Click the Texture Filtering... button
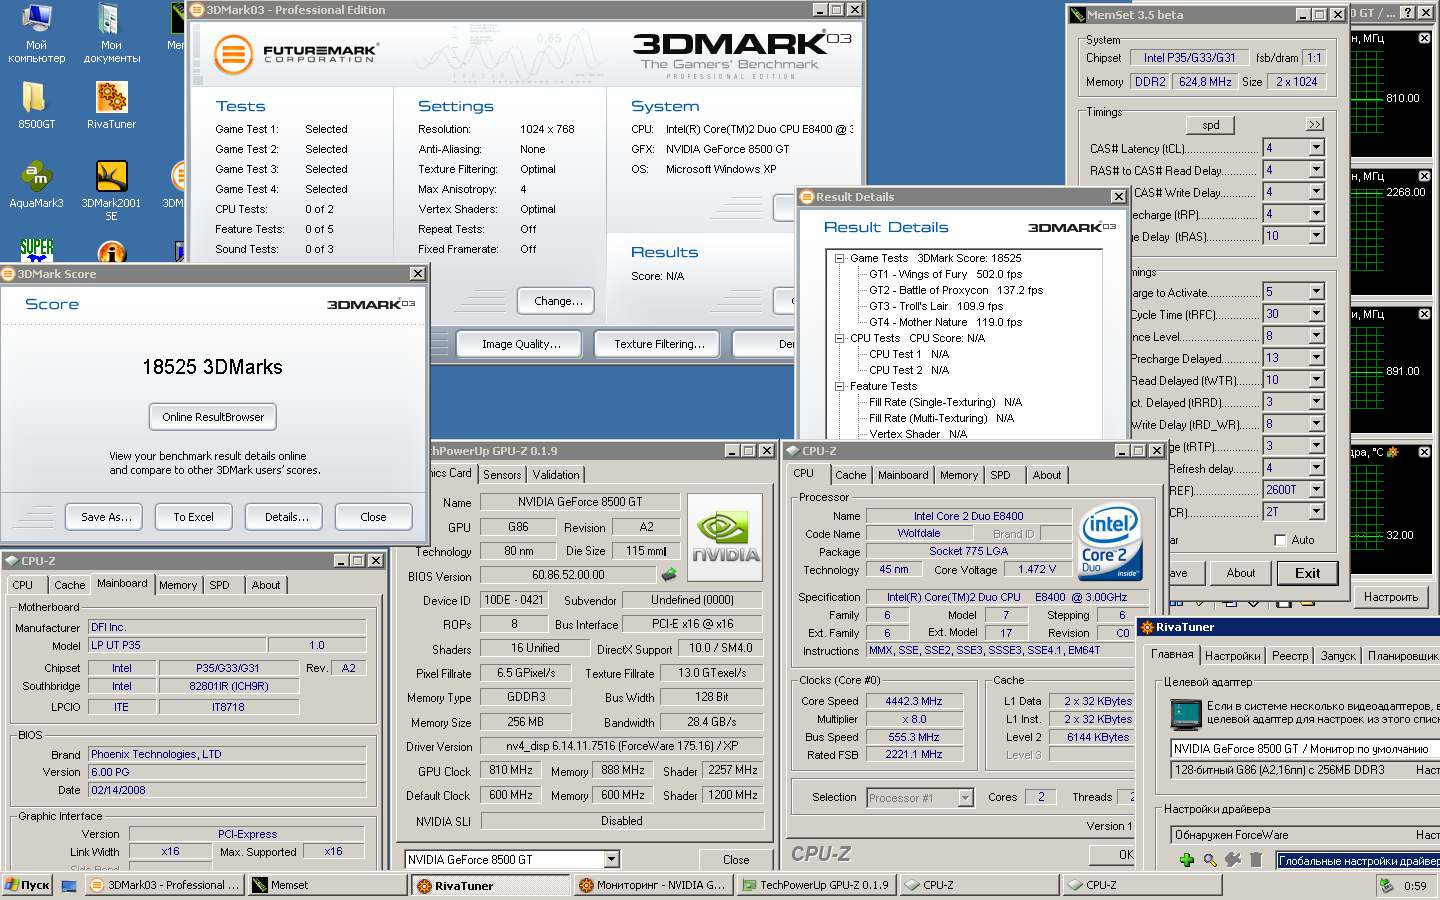The height and width of the screenshot is (900, 1440). (x=659, y=344)
